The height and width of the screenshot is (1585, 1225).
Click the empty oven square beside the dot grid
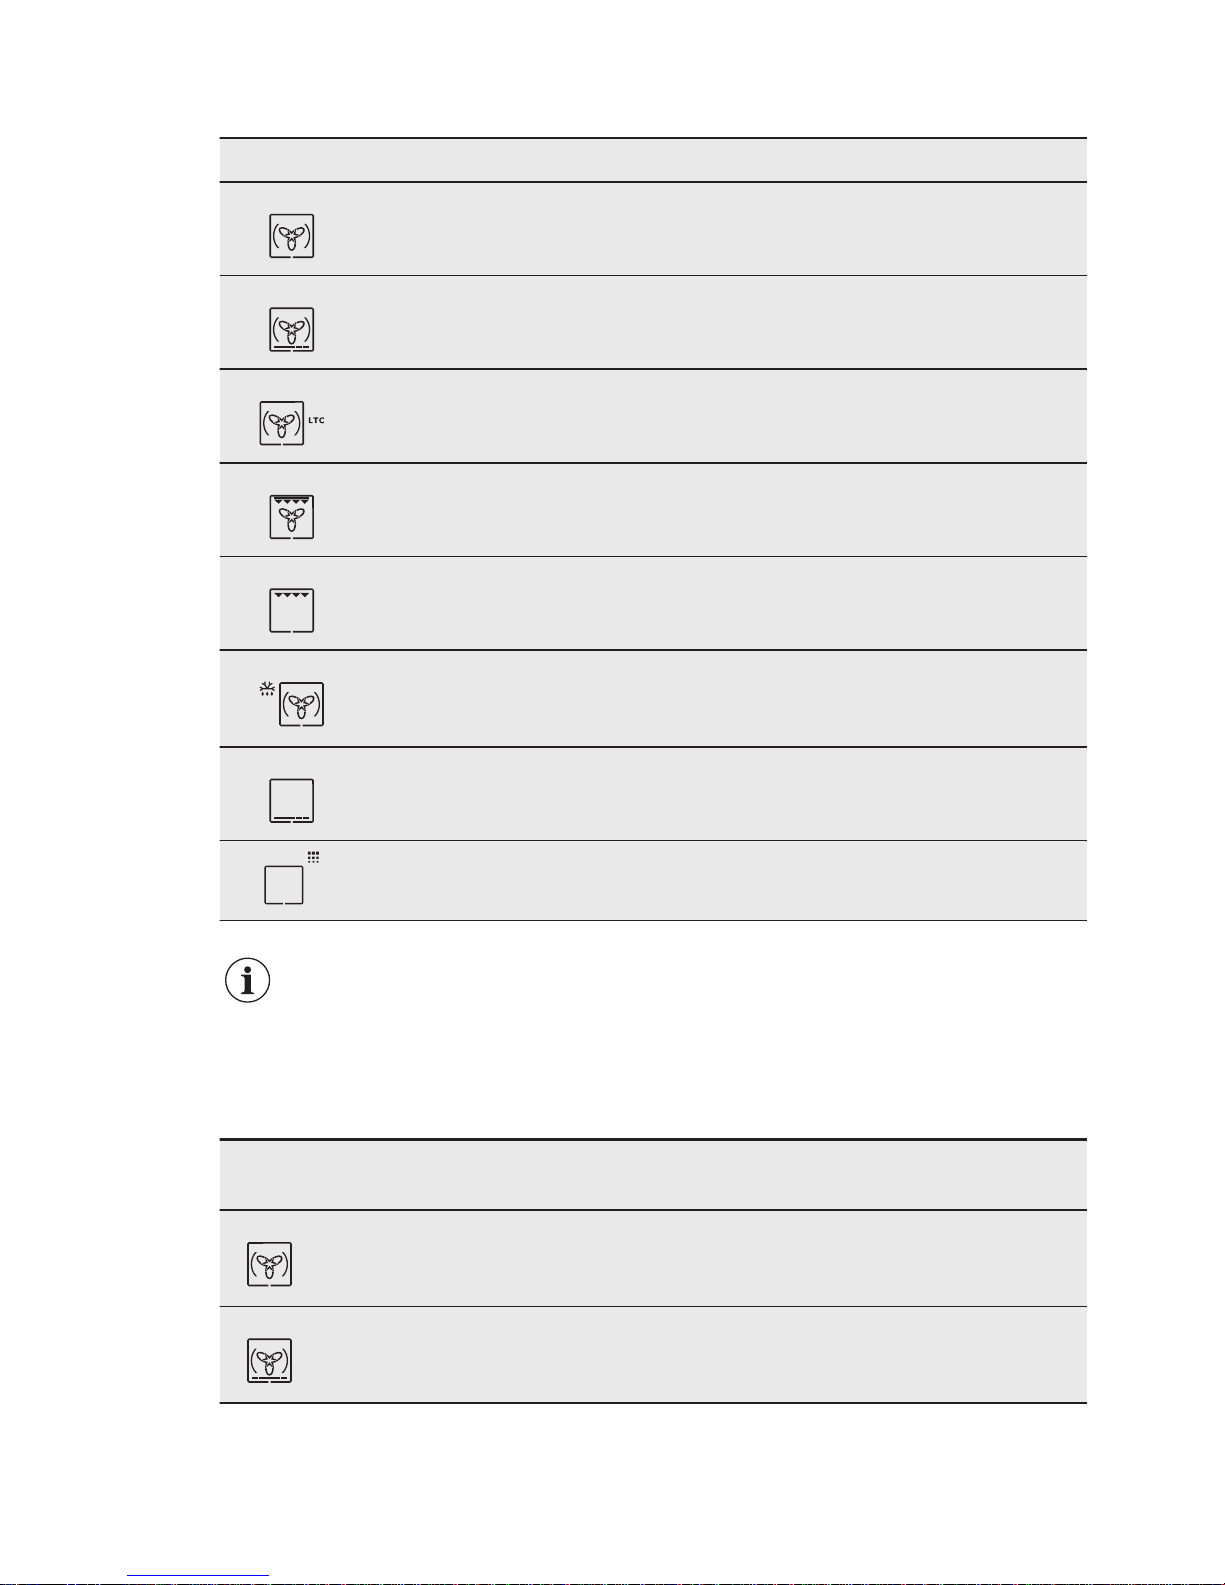(x=284, y=885)
